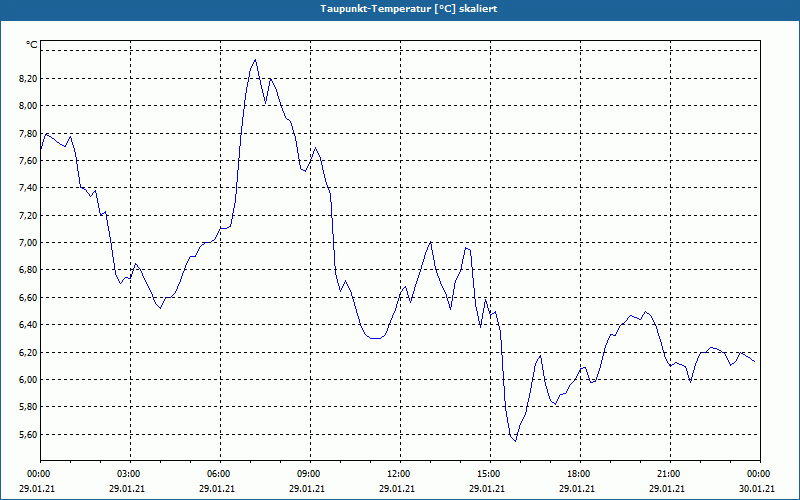Click the '03:00' time label
The height and width of the screenshot is (500, 800).
(130, 474)
